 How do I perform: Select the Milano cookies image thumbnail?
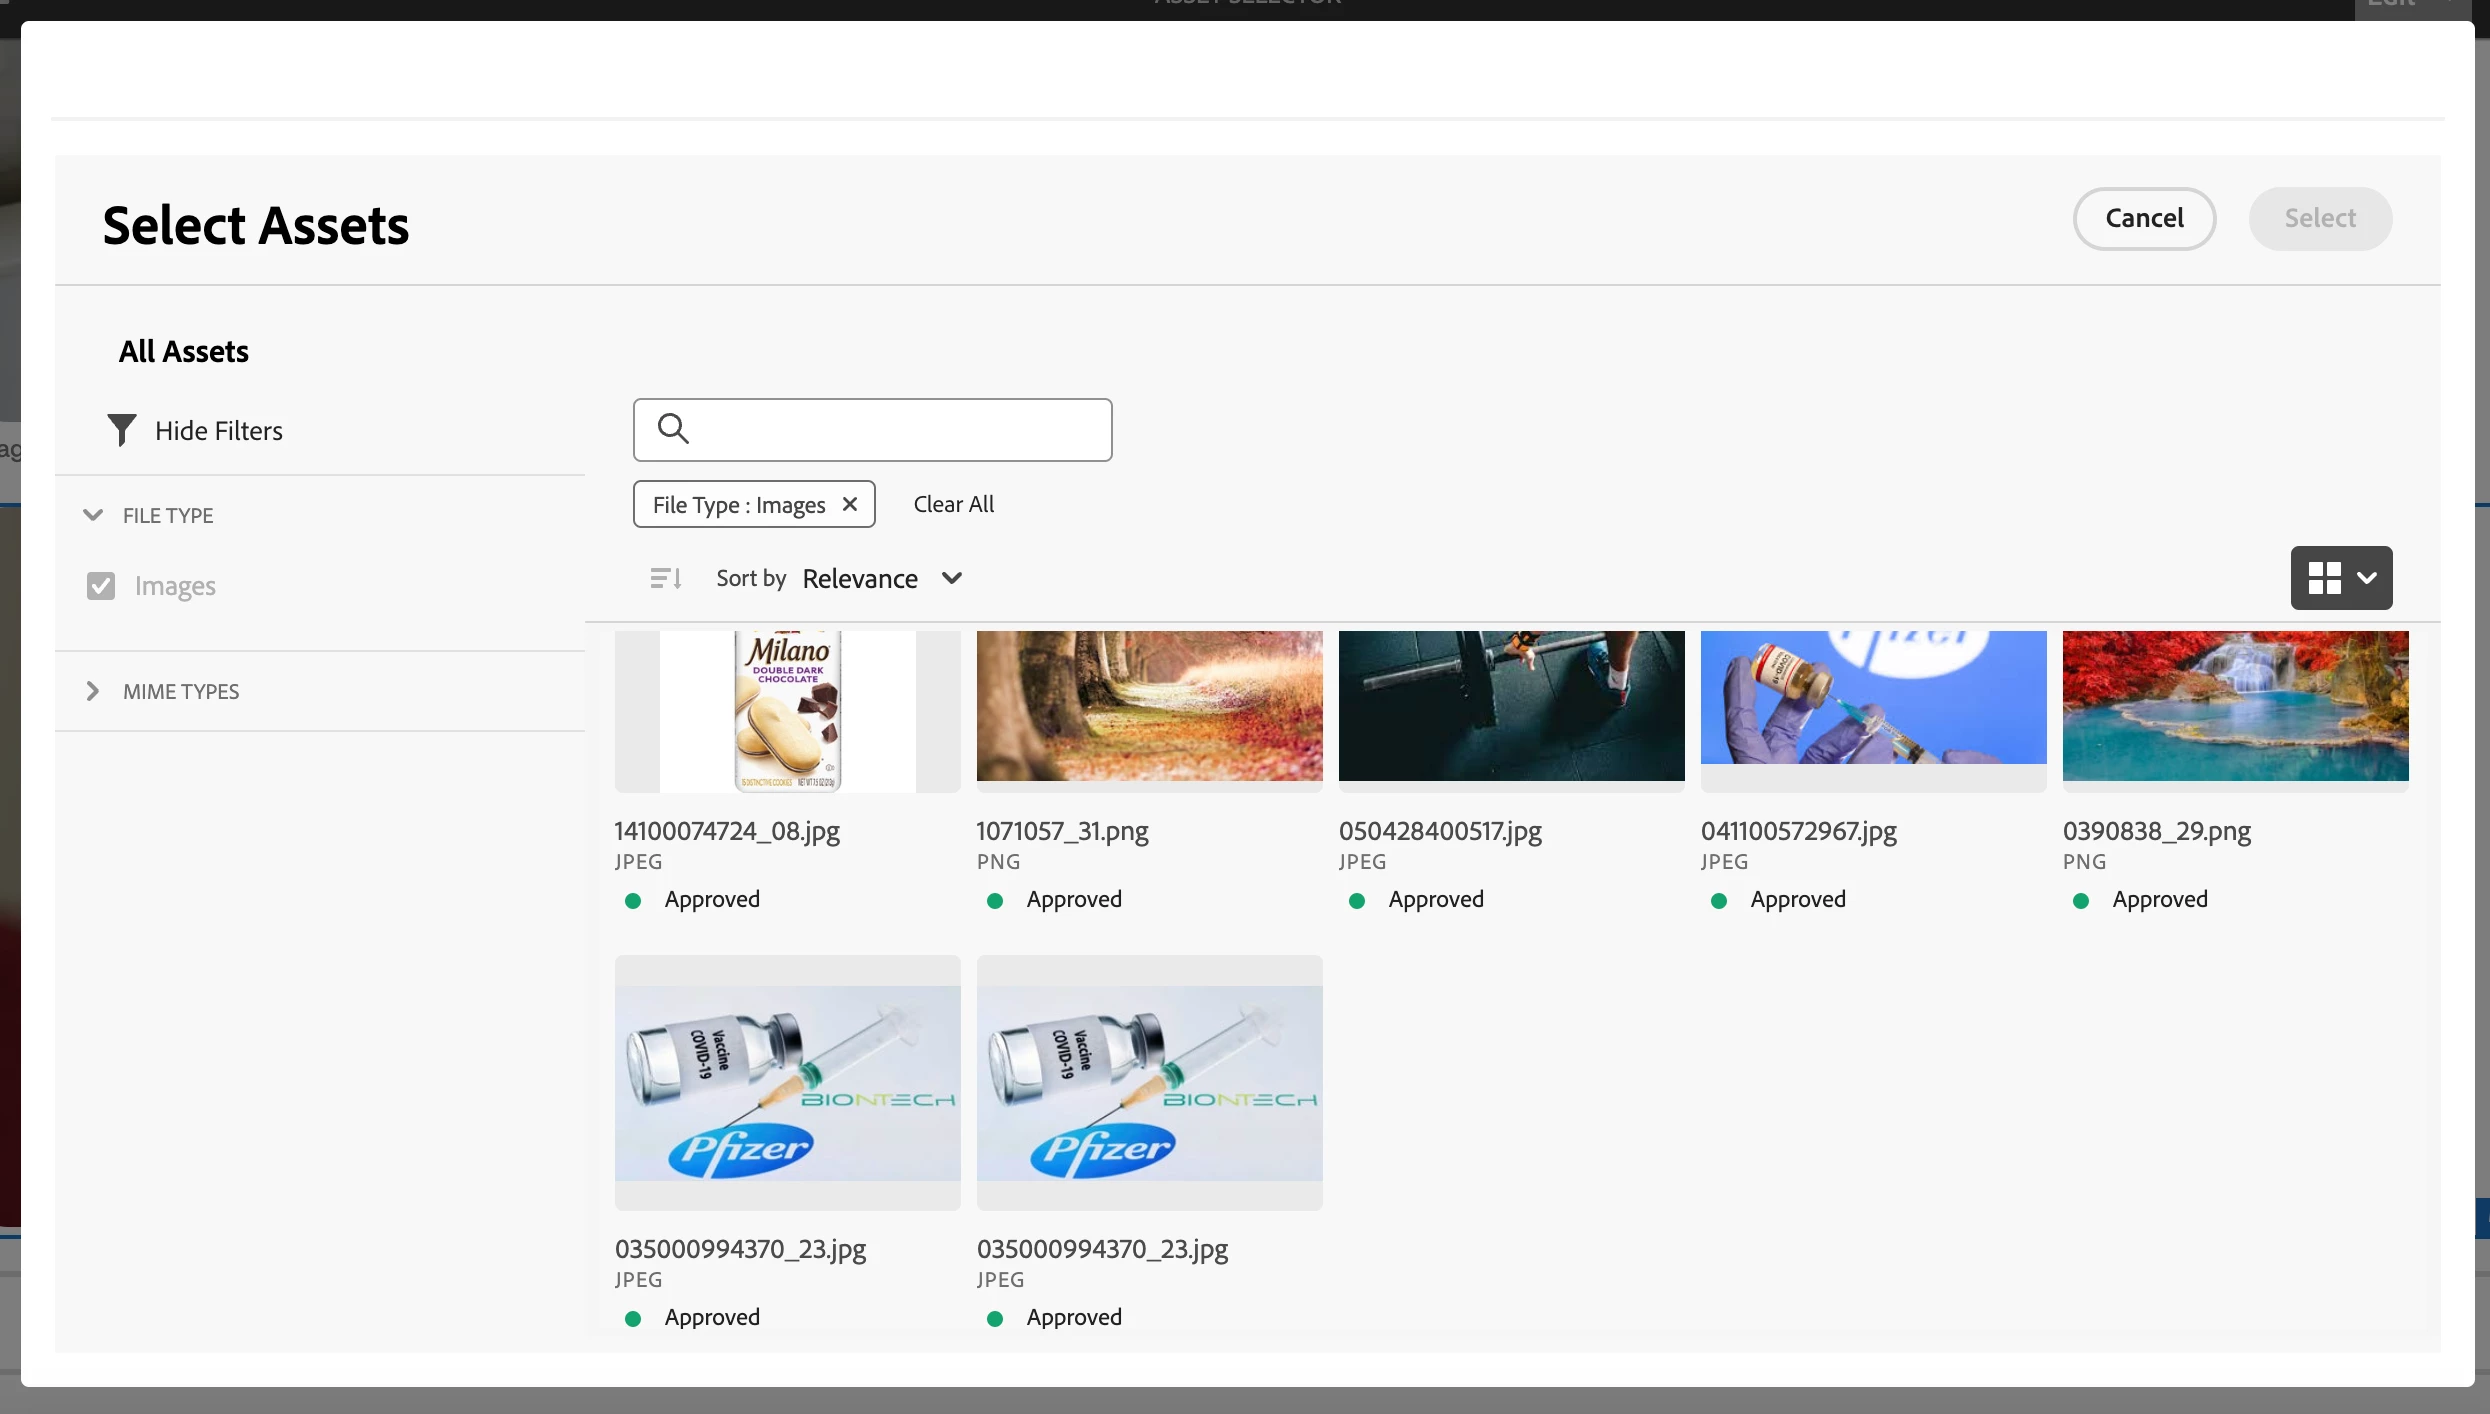(x=787, y=710)
